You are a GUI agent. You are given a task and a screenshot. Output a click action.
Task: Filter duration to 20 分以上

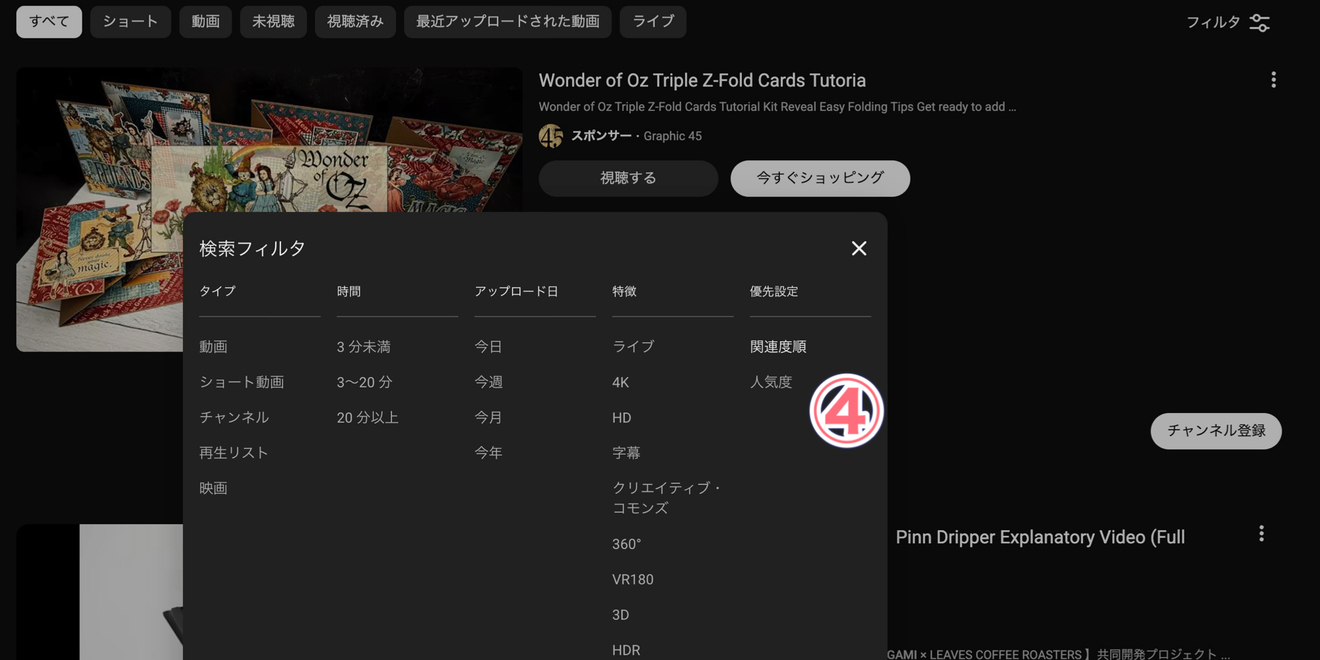tap(368, 417)
